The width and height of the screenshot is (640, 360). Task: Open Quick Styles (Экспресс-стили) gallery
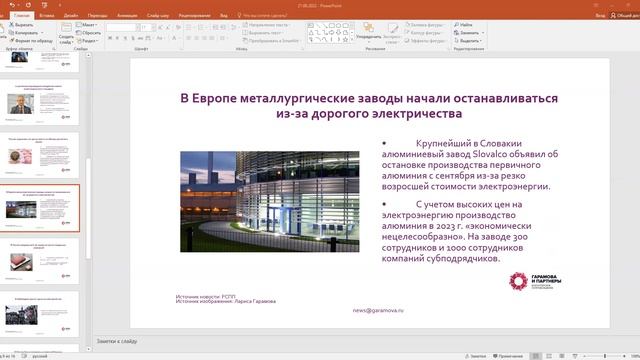(392, 33)
